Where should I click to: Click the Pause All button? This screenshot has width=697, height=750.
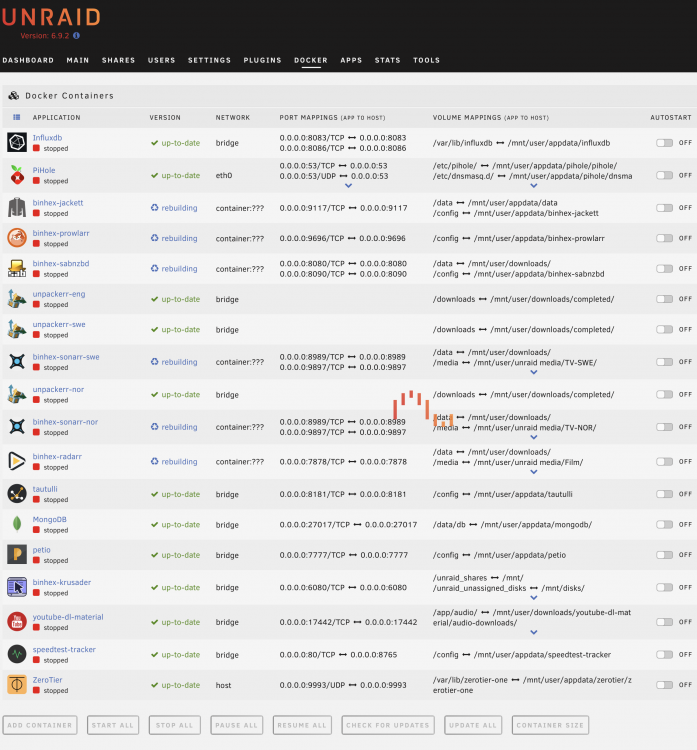click(236, 725)
